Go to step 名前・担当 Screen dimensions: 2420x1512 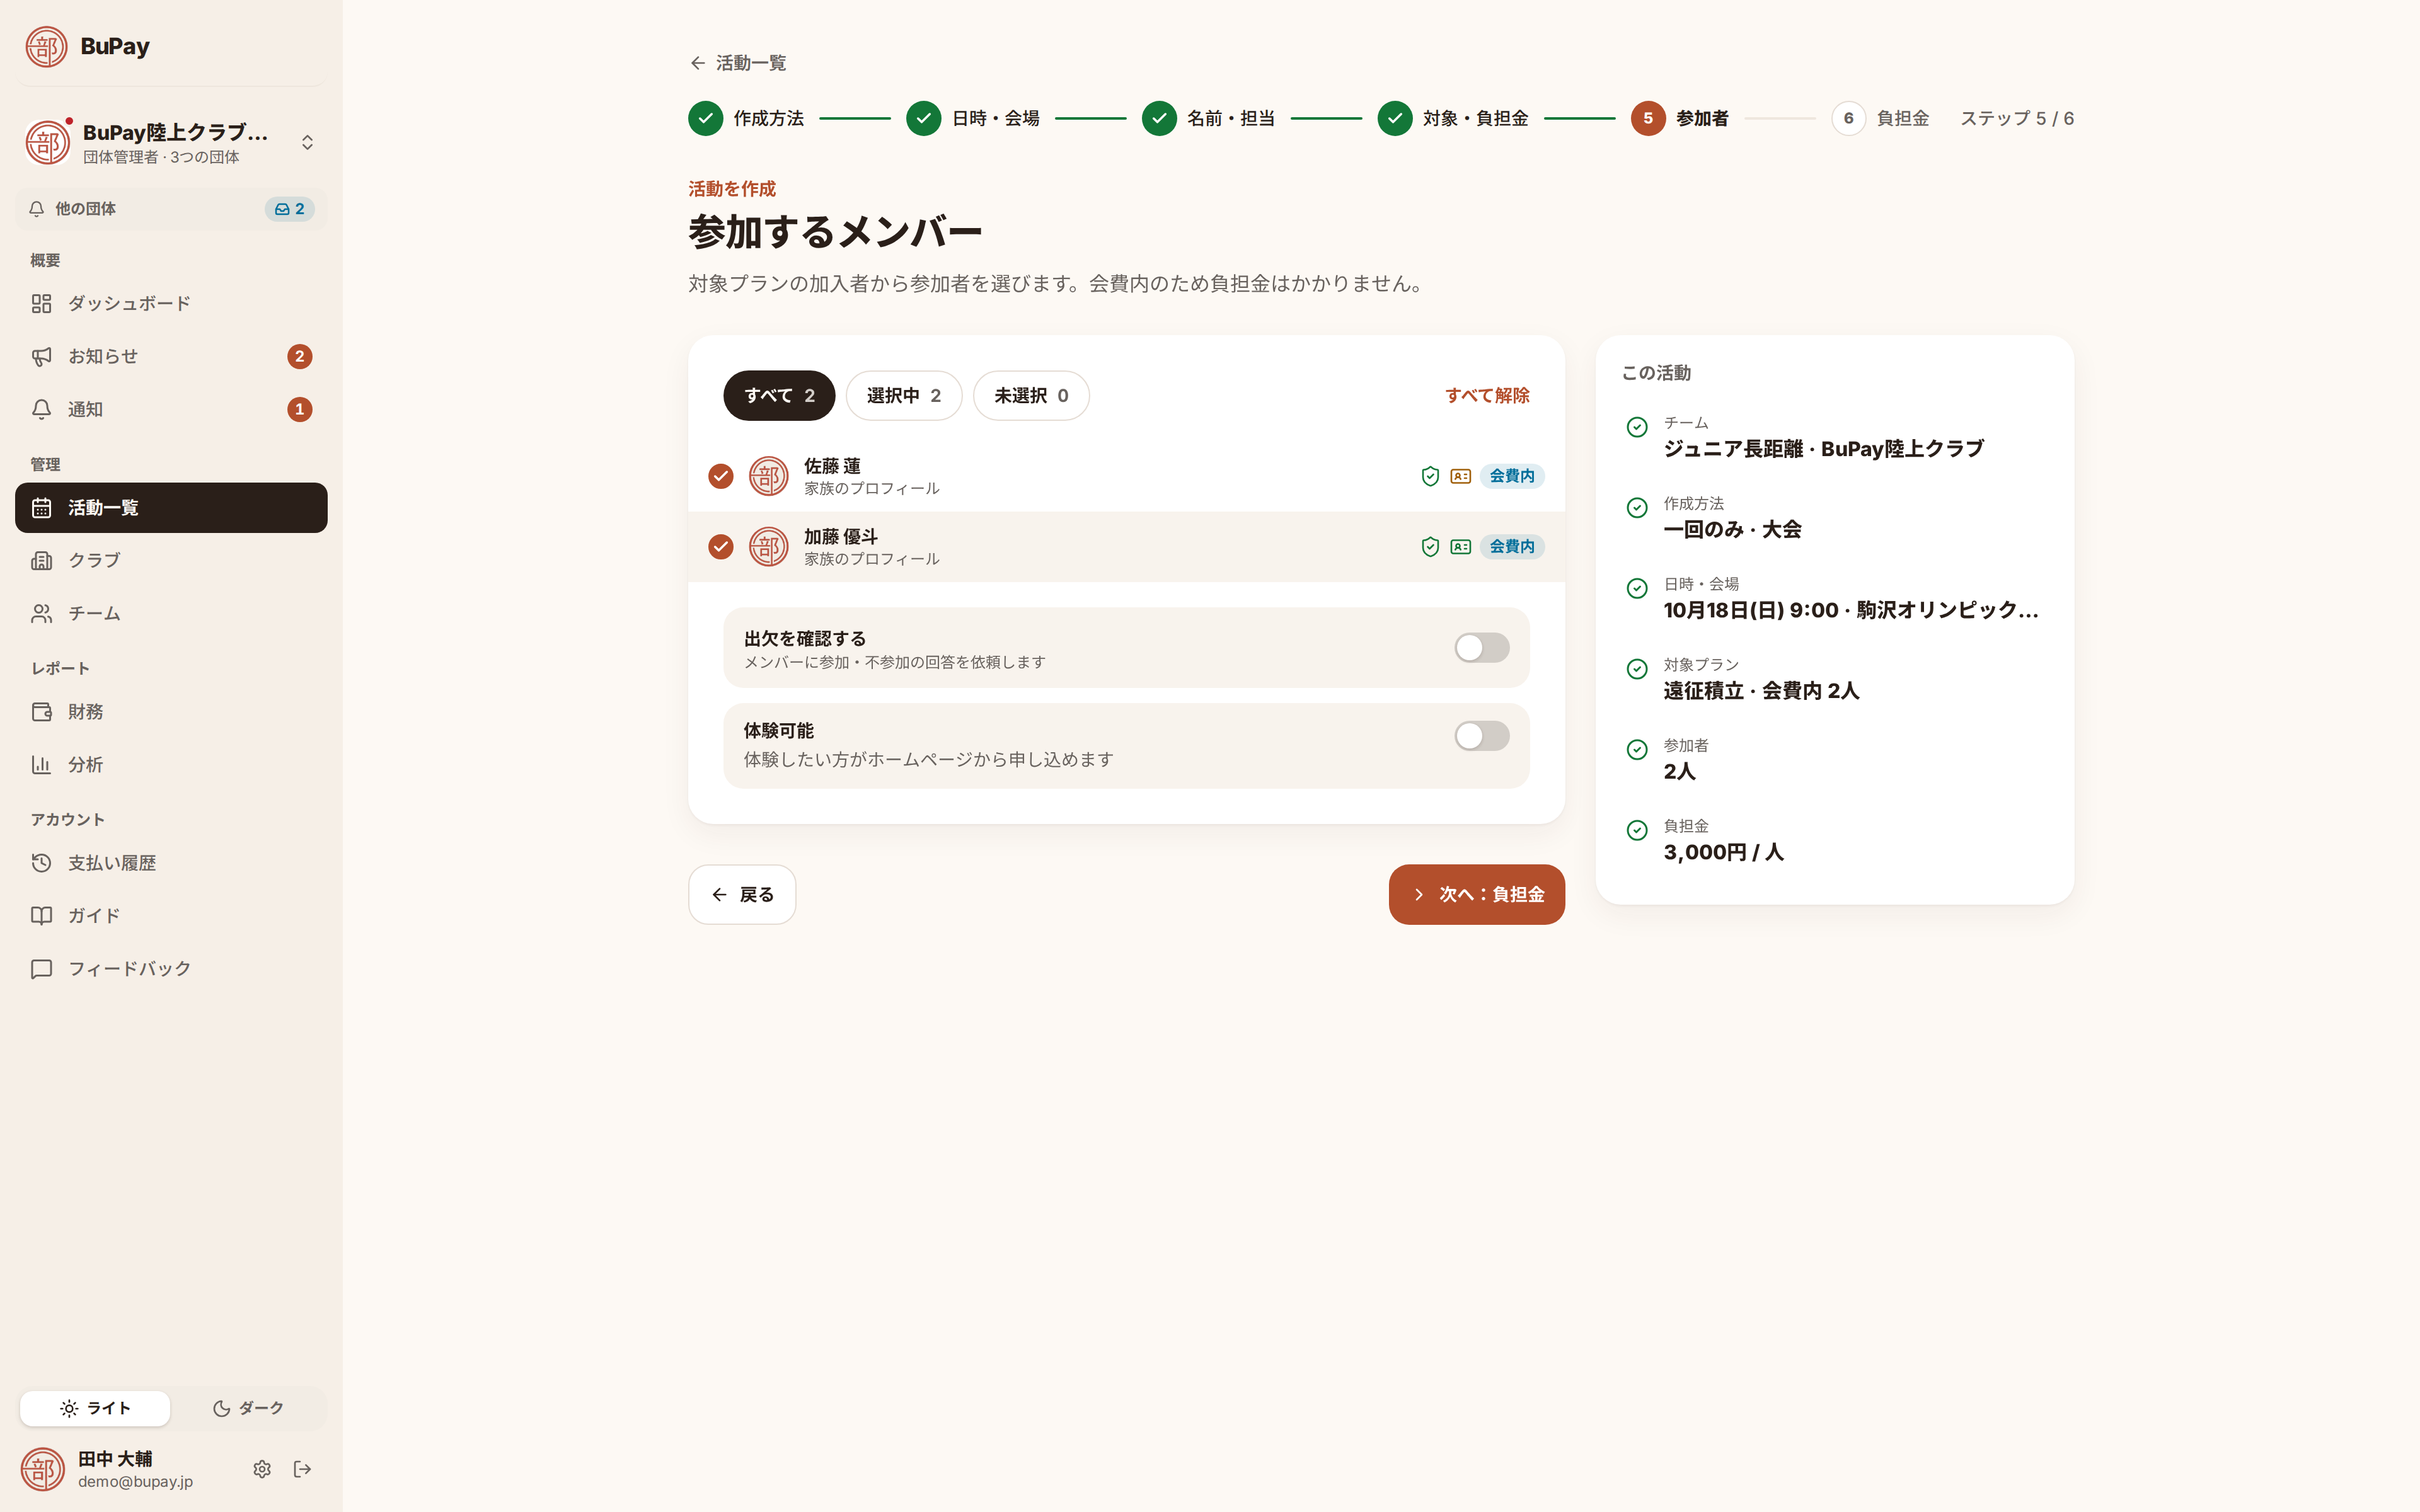point(1208,118)
